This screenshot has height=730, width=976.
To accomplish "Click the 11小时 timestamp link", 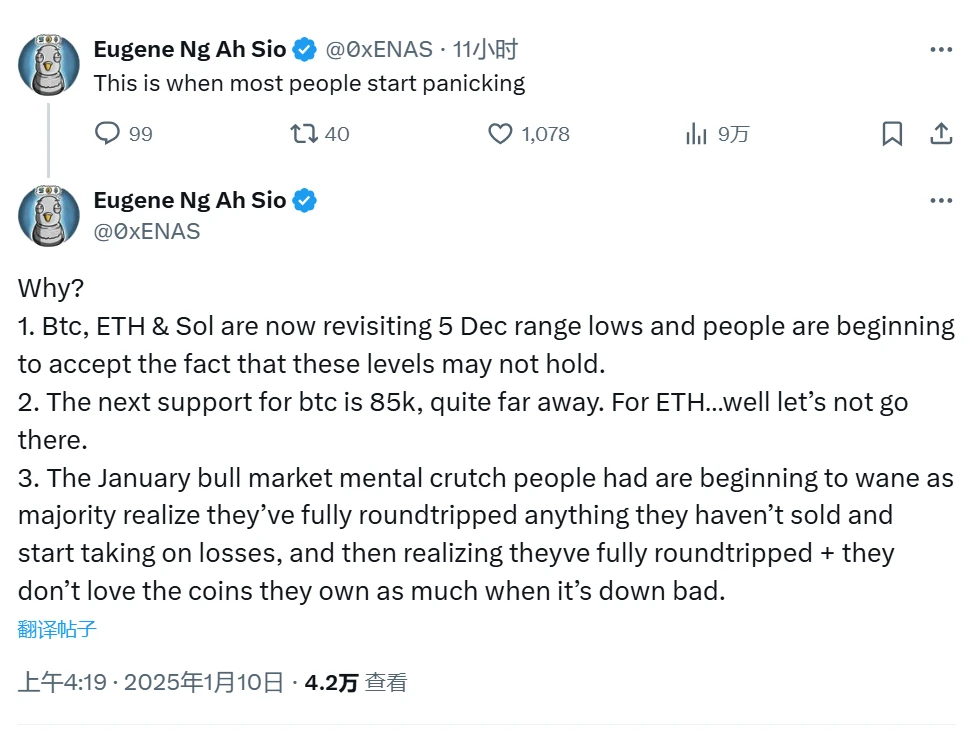I will pos(485,49).
